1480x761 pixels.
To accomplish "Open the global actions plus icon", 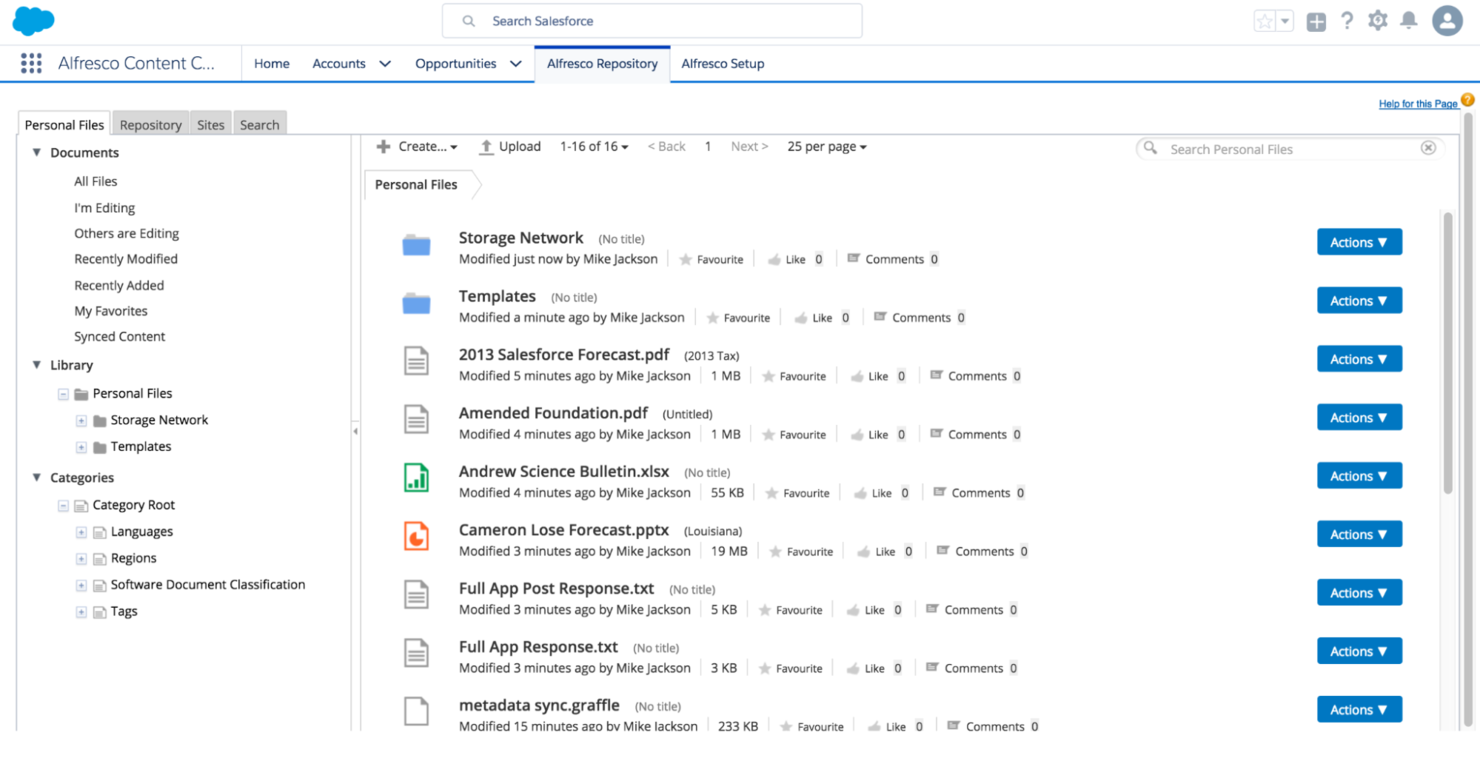I will click(1316, 21).
